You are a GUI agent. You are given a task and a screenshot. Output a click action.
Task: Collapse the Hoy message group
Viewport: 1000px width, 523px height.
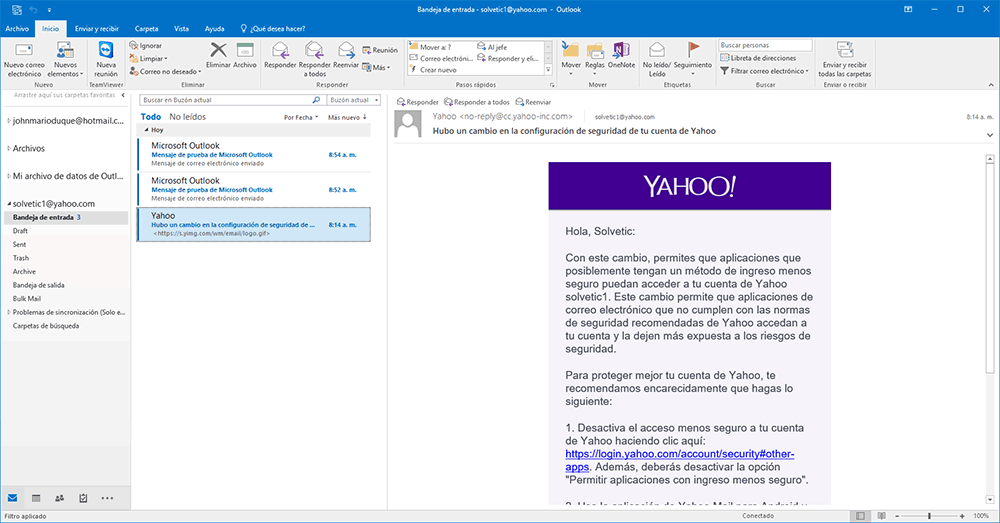pyautogui.click(x=147, y=129)
